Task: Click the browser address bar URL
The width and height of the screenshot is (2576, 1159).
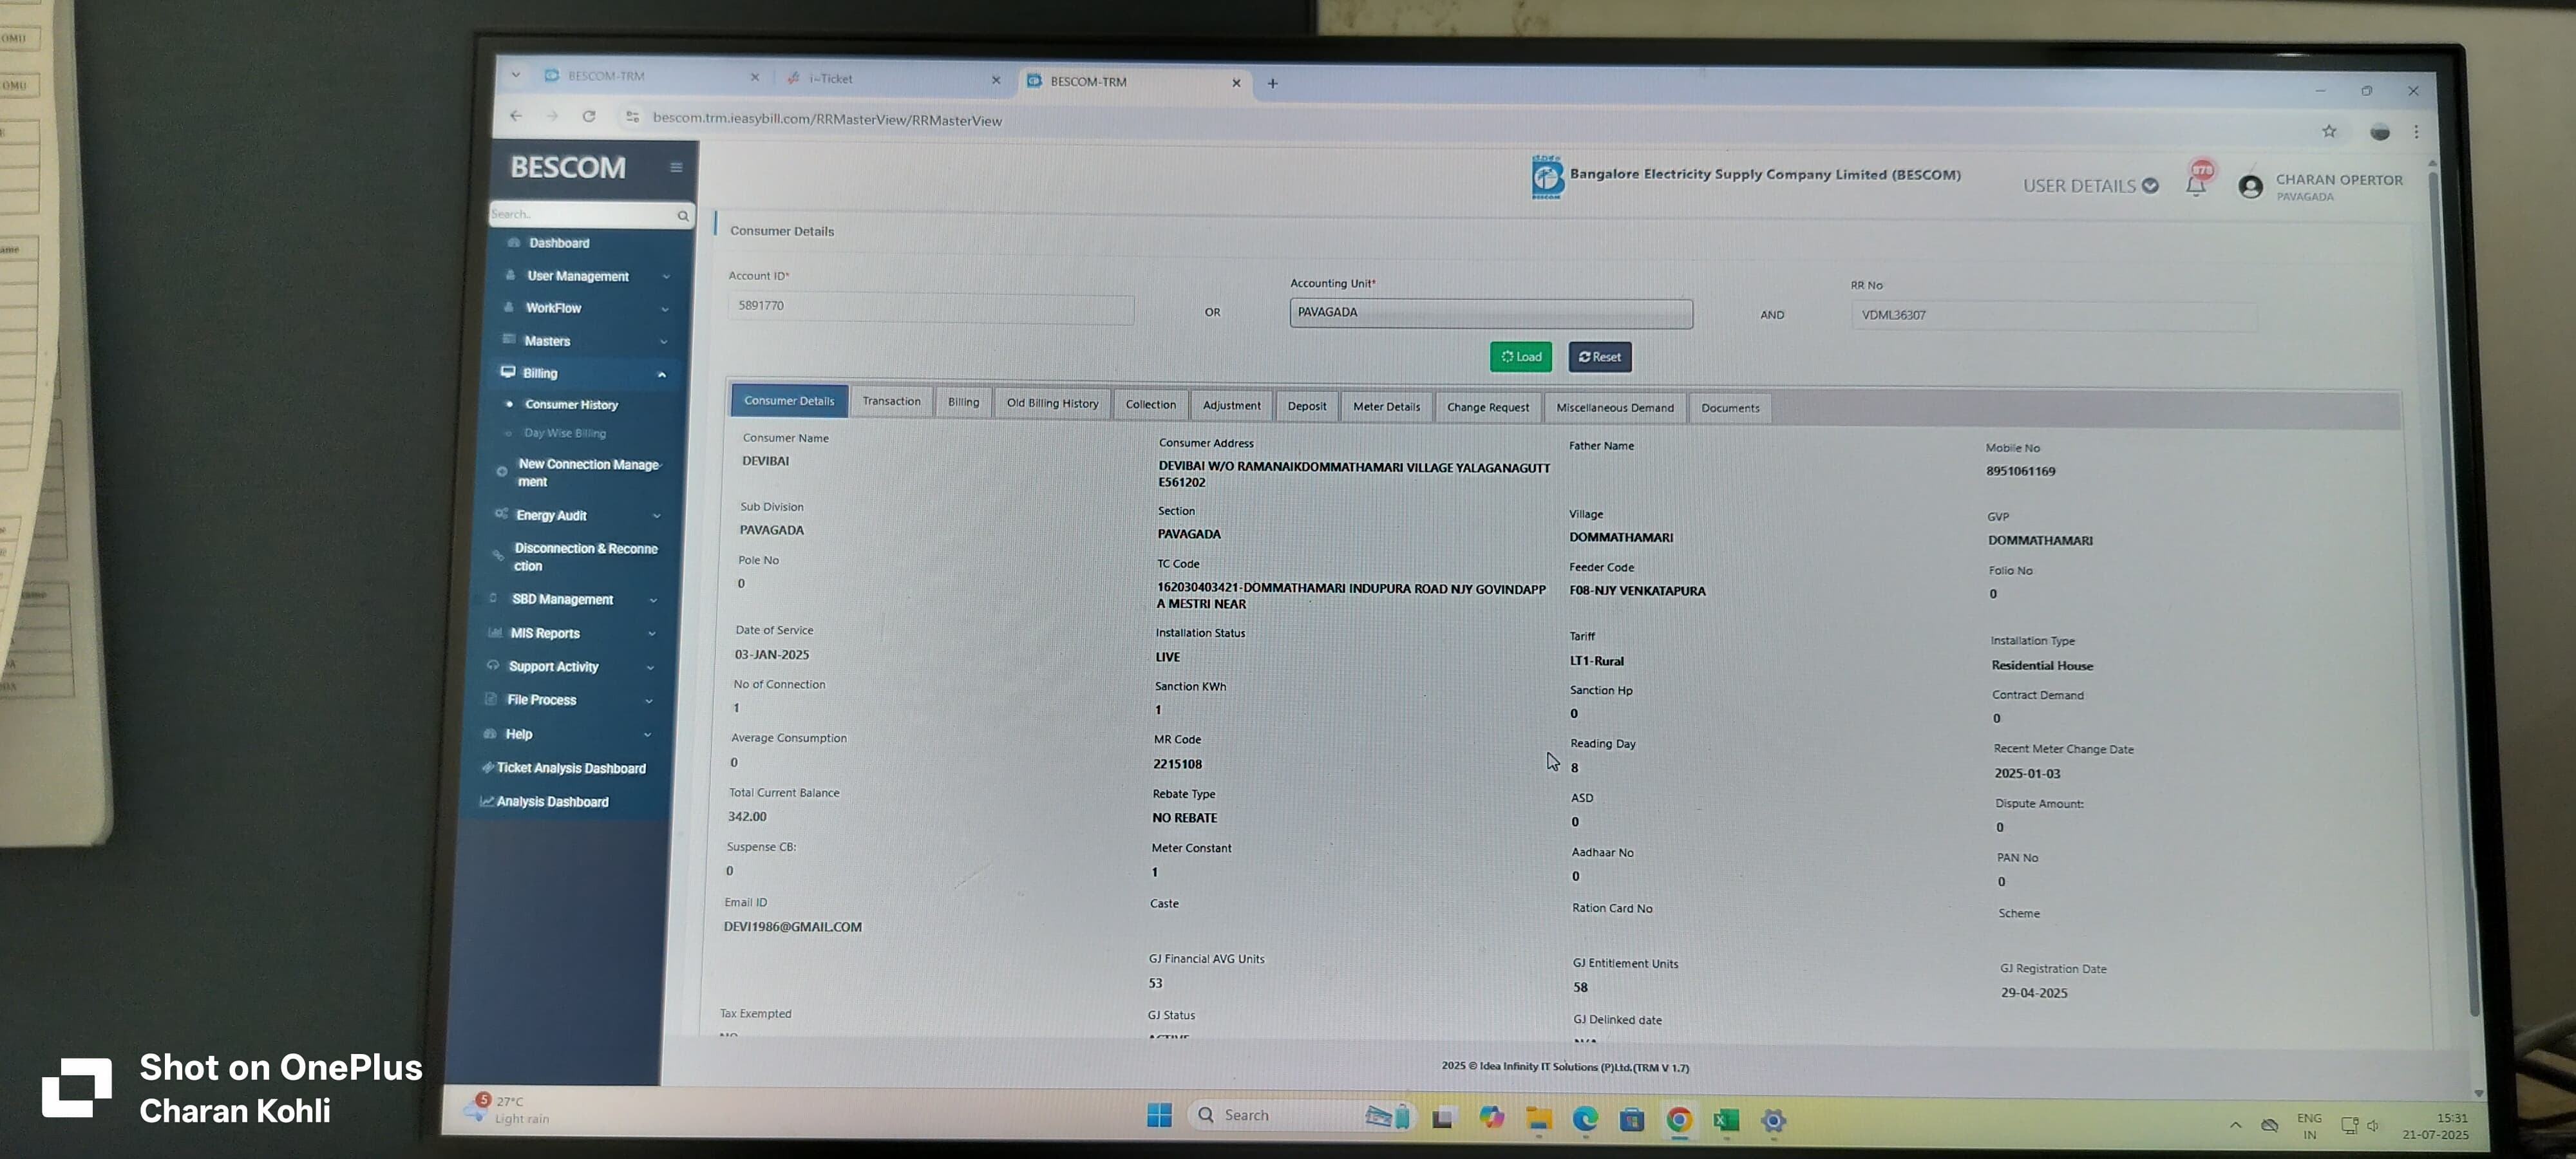Action: pos(827,120)
